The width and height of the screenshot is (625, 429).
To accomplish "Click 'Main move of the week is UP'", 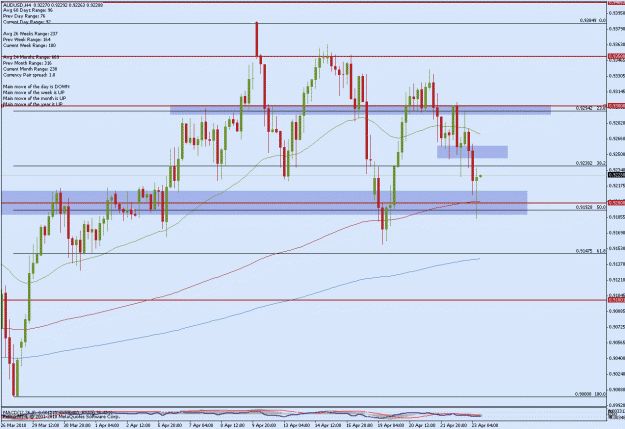I will [33, 92].
